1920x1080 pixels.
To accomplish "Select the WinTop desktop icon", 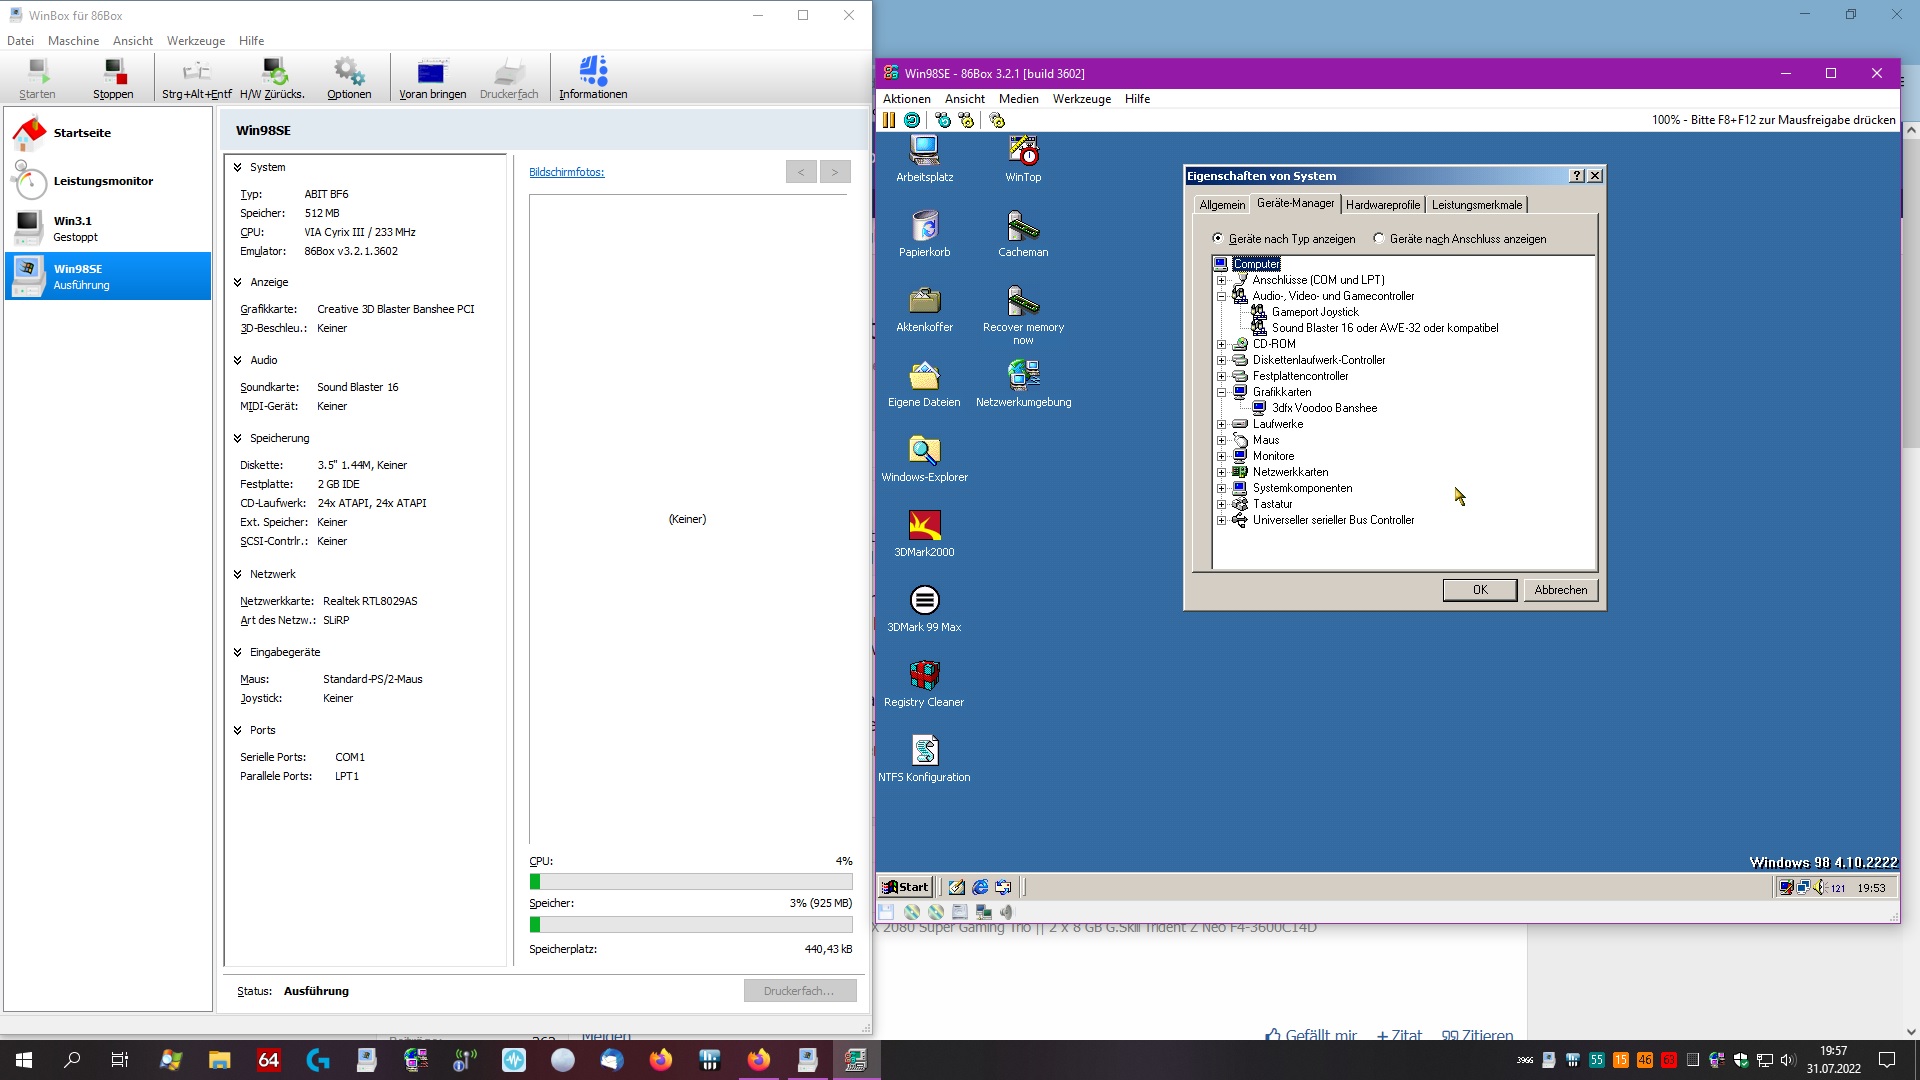I will (1023, 158).
